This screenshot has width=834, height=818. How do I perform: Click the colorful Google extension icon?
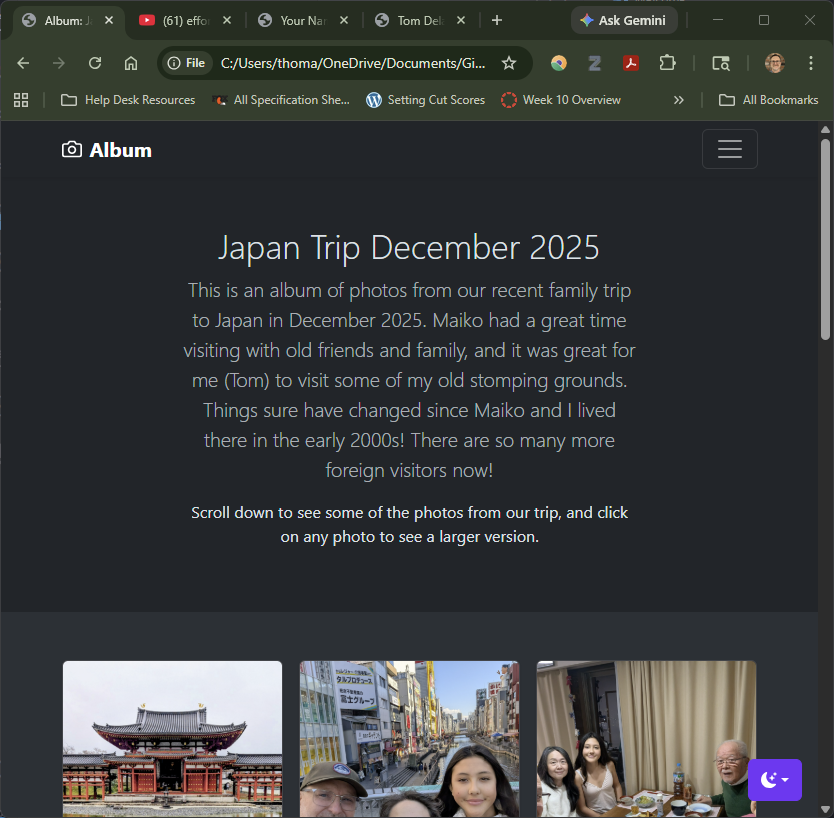click(558, 62)
